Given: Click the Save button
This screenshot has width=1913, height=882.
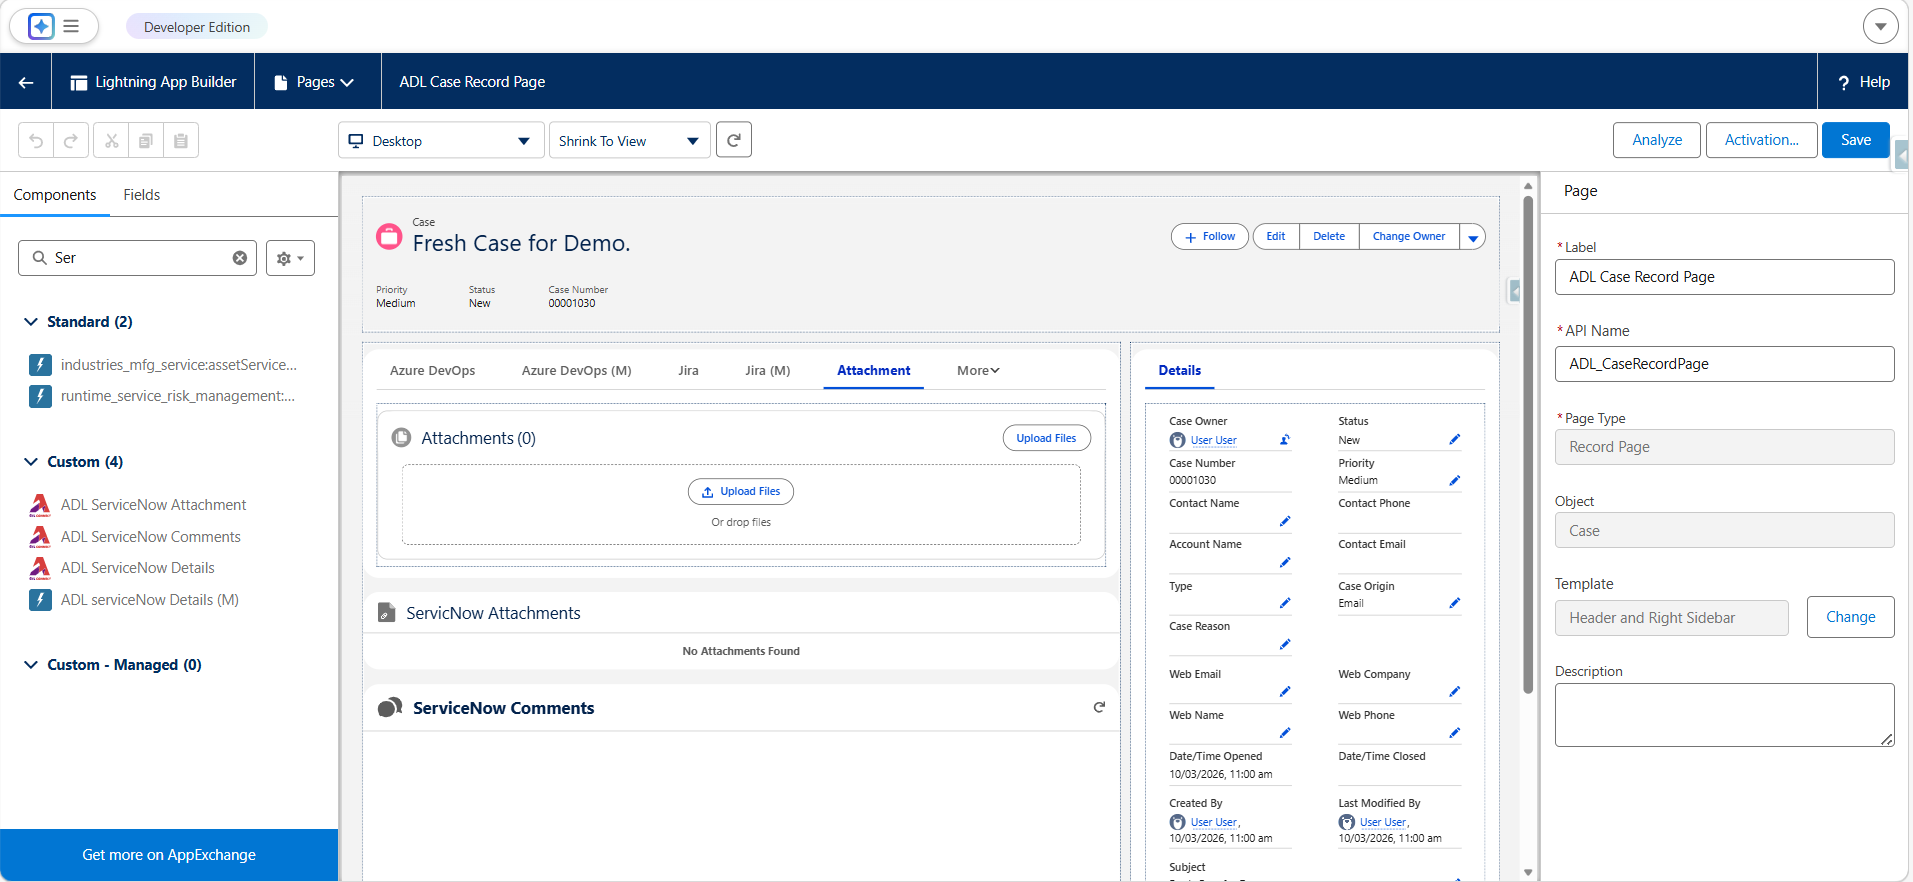Looking at the screenshot, I should (1855, 140).
